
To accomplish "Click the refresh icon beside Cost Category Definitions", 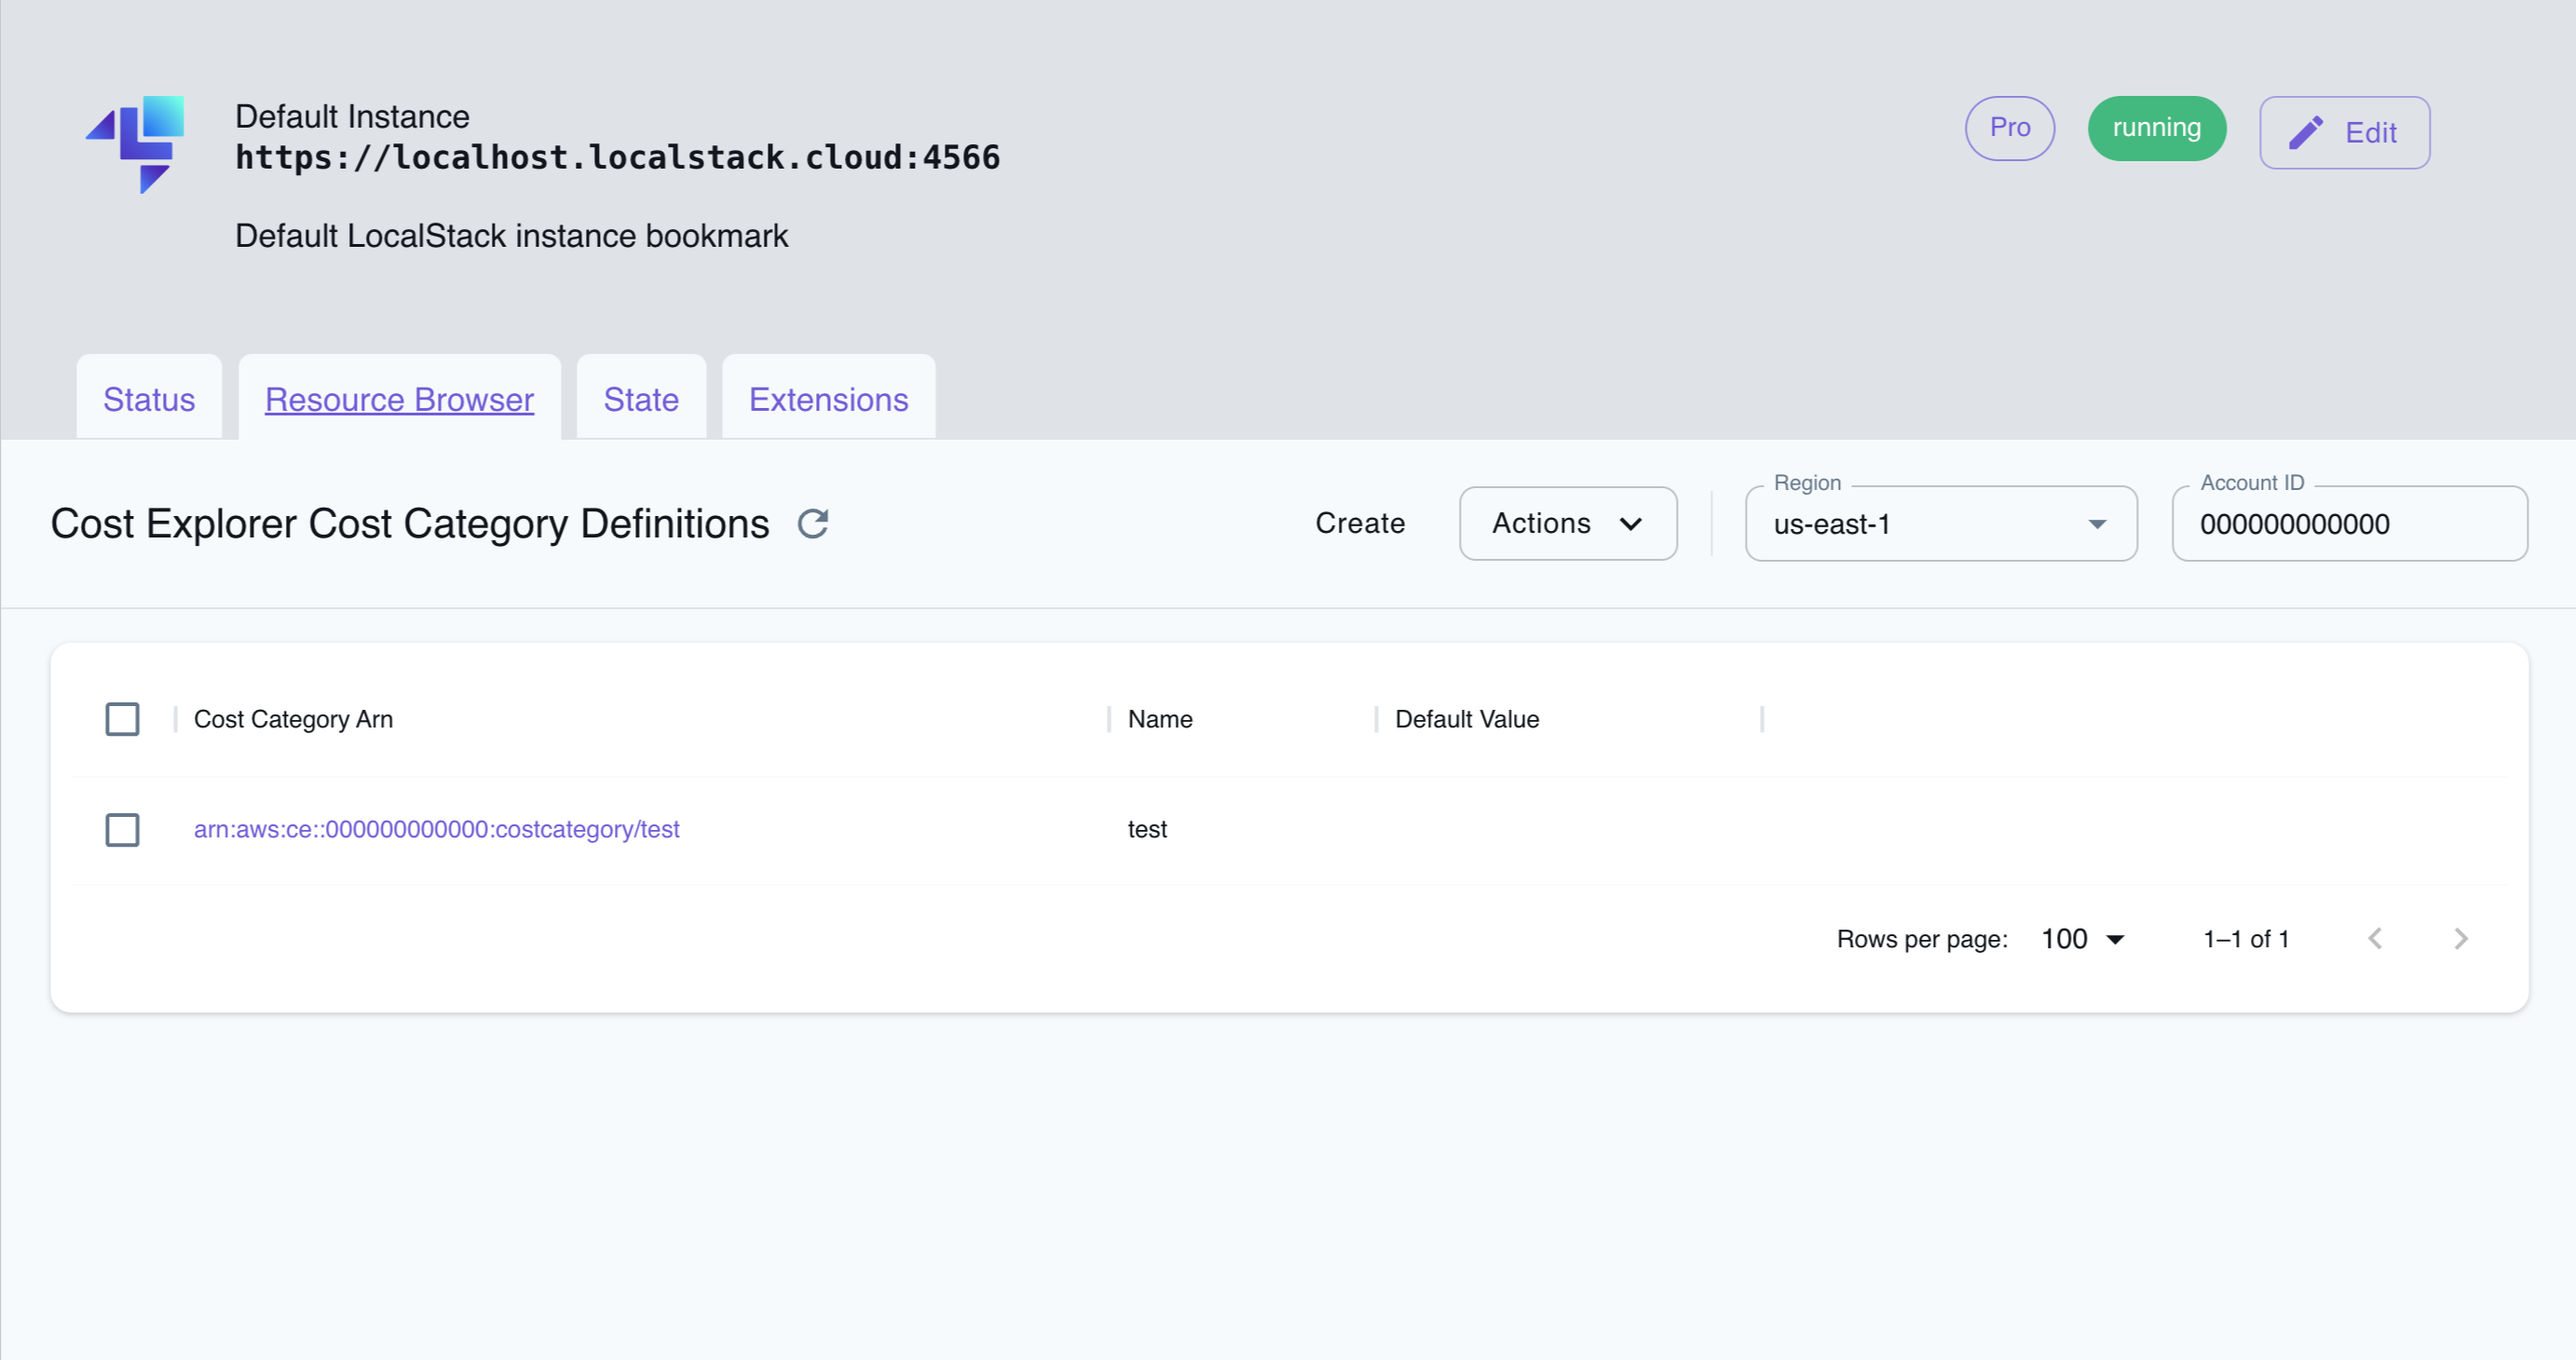I will [813, 524].
